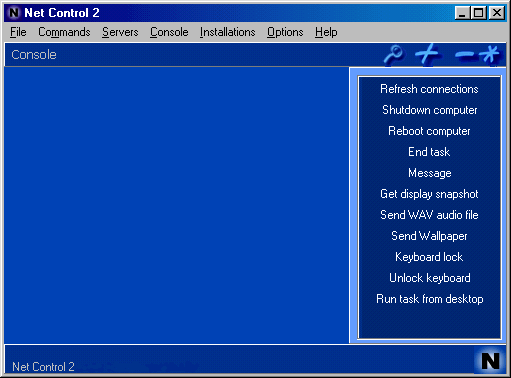Open the Help menu

coord(326,32)
